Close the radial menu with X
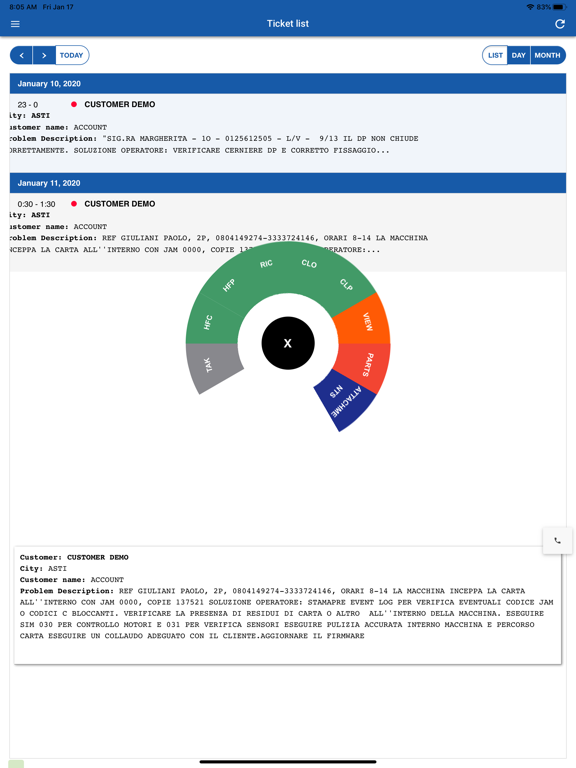This screenshot has width=576, height=768. 288,343
